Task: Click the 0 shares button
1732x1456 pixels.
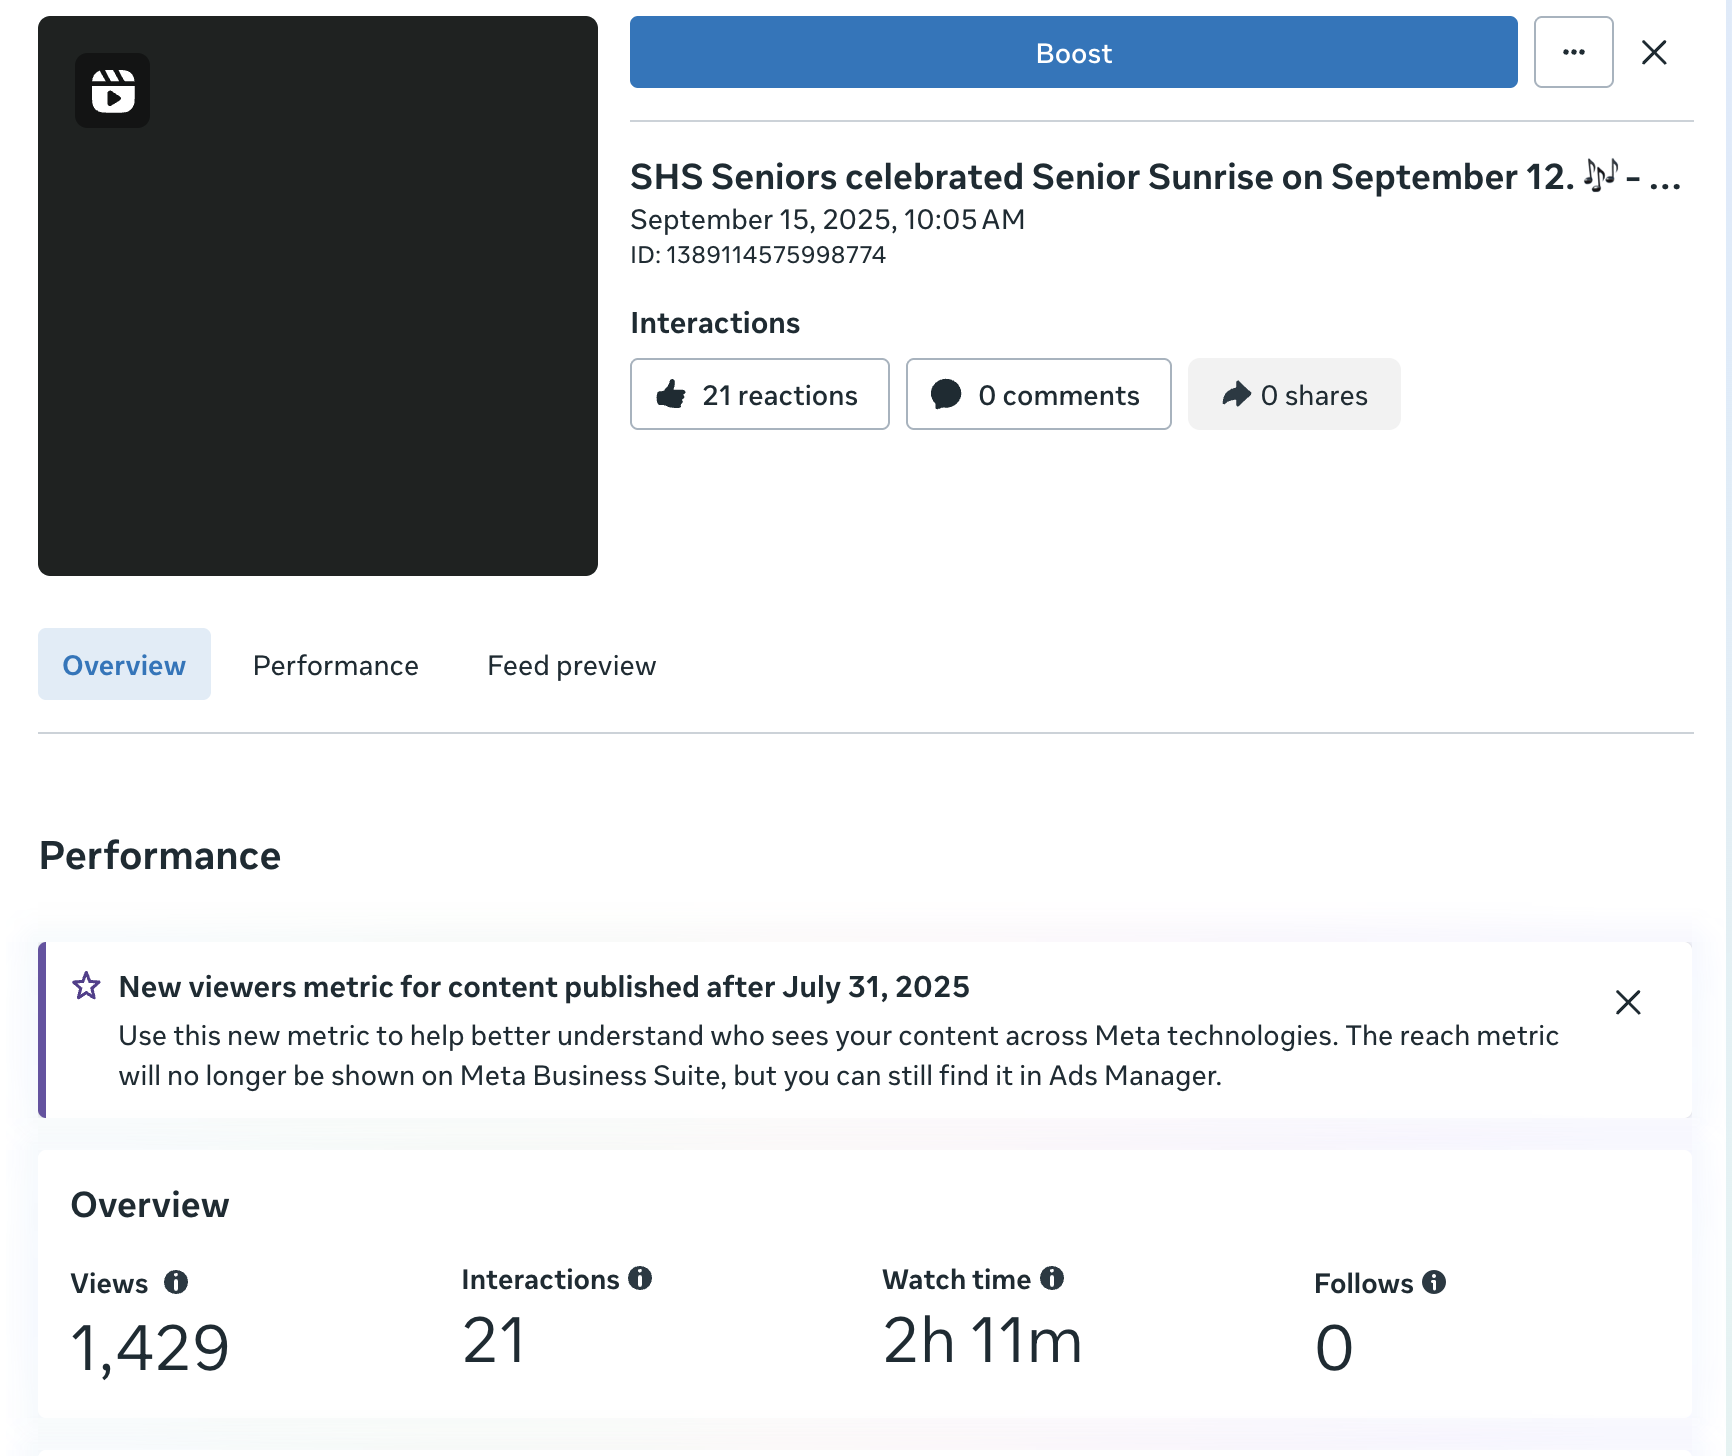Action: click(1293, 395)
